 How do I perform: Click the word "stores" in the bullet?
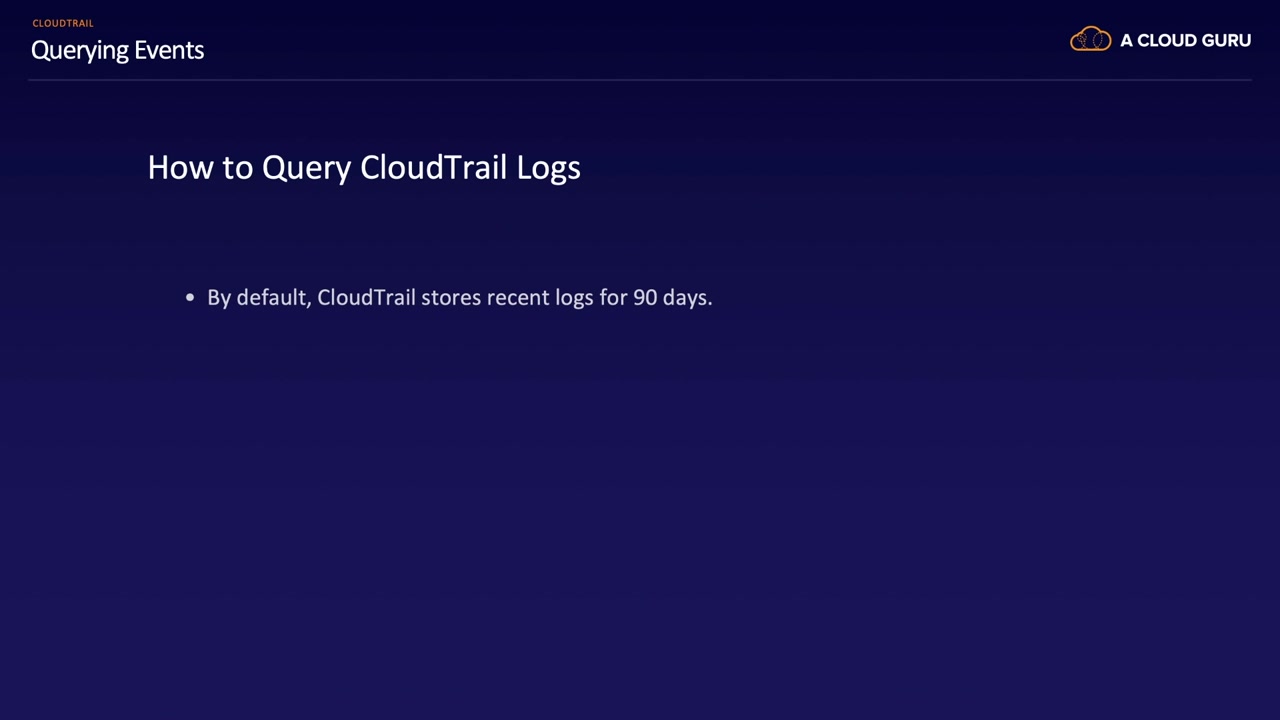(451, 298)
